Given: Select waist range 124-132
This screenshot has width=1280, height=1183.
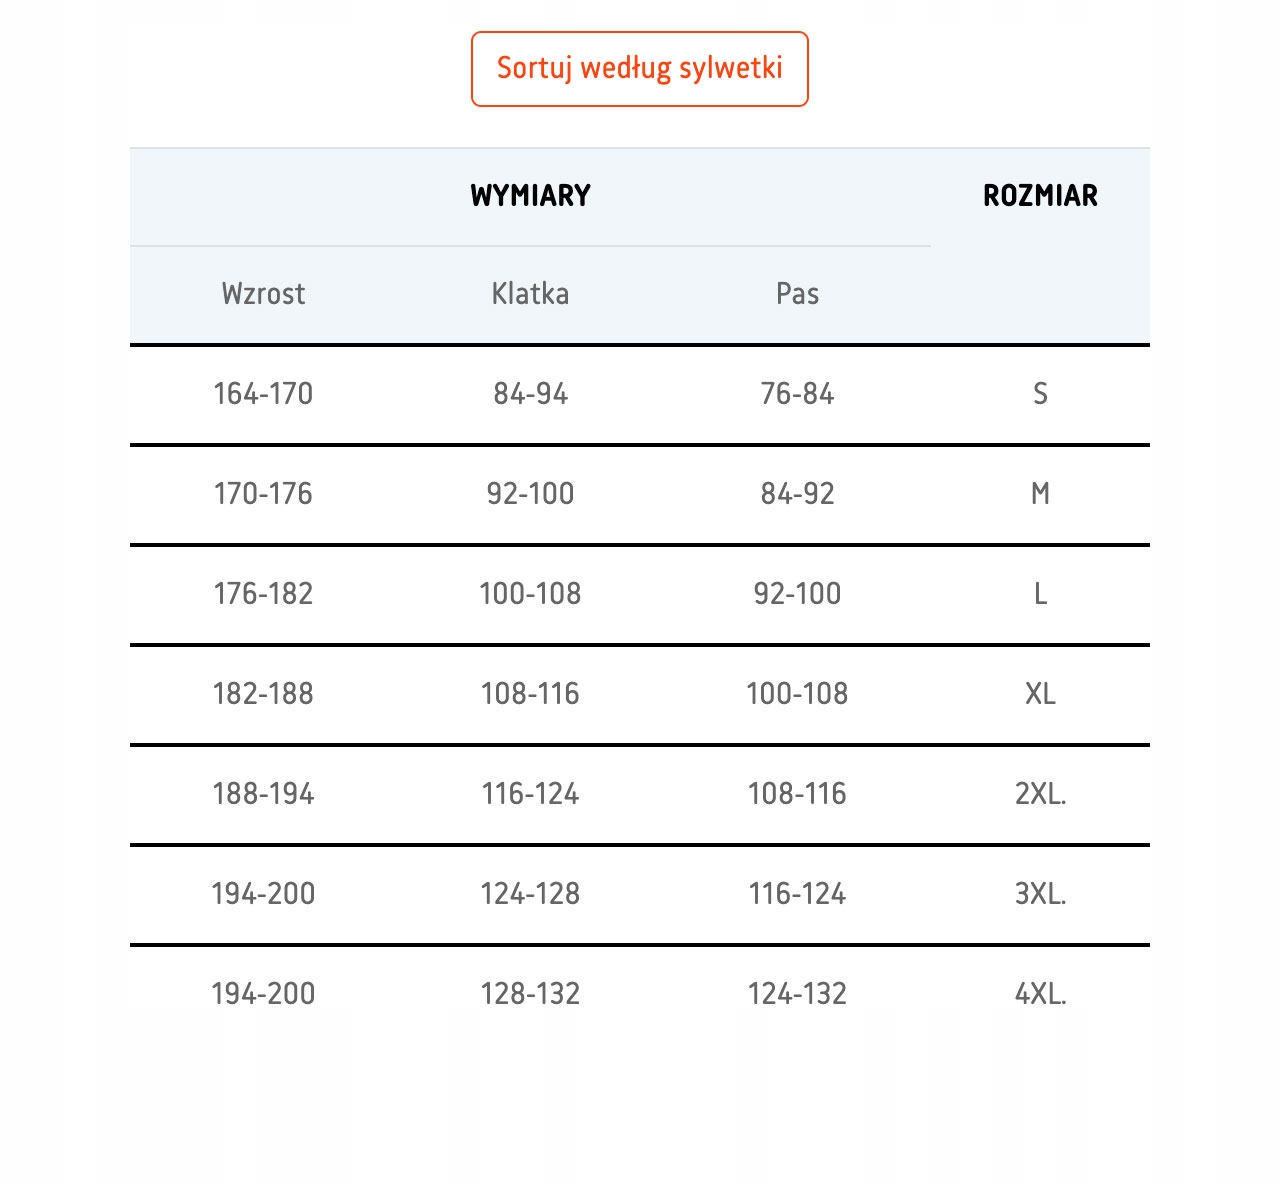Looking at the screenshot, I should point(797,994).
